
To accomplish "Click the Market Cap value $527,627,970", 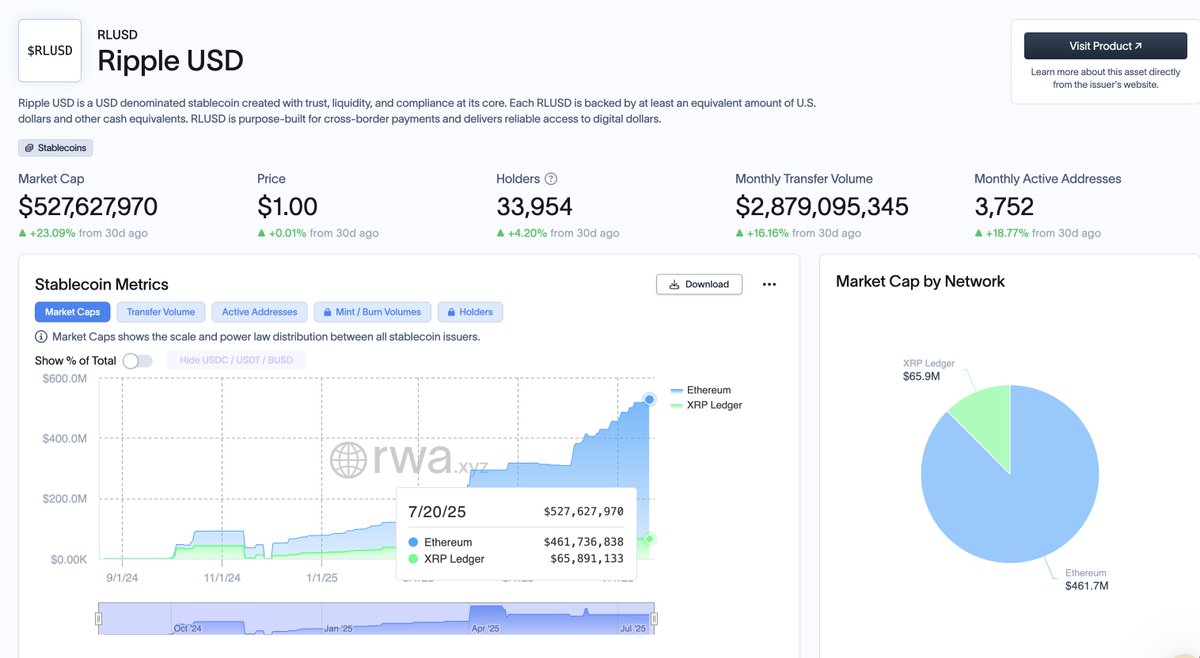I will (x=88, y=207).
